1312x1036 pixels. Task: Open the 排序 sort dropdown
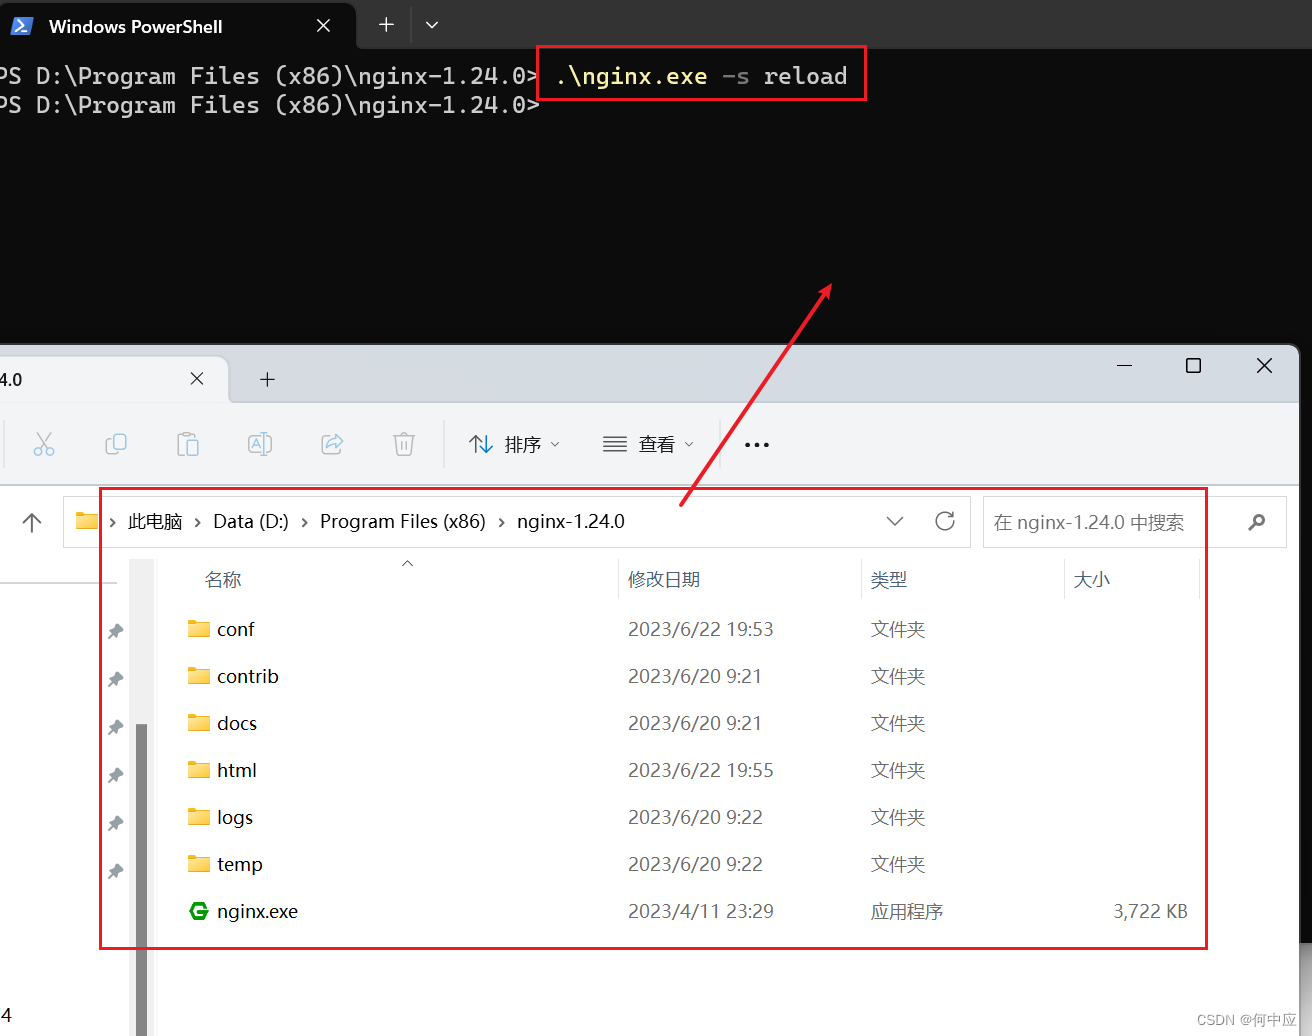(514, 444)
